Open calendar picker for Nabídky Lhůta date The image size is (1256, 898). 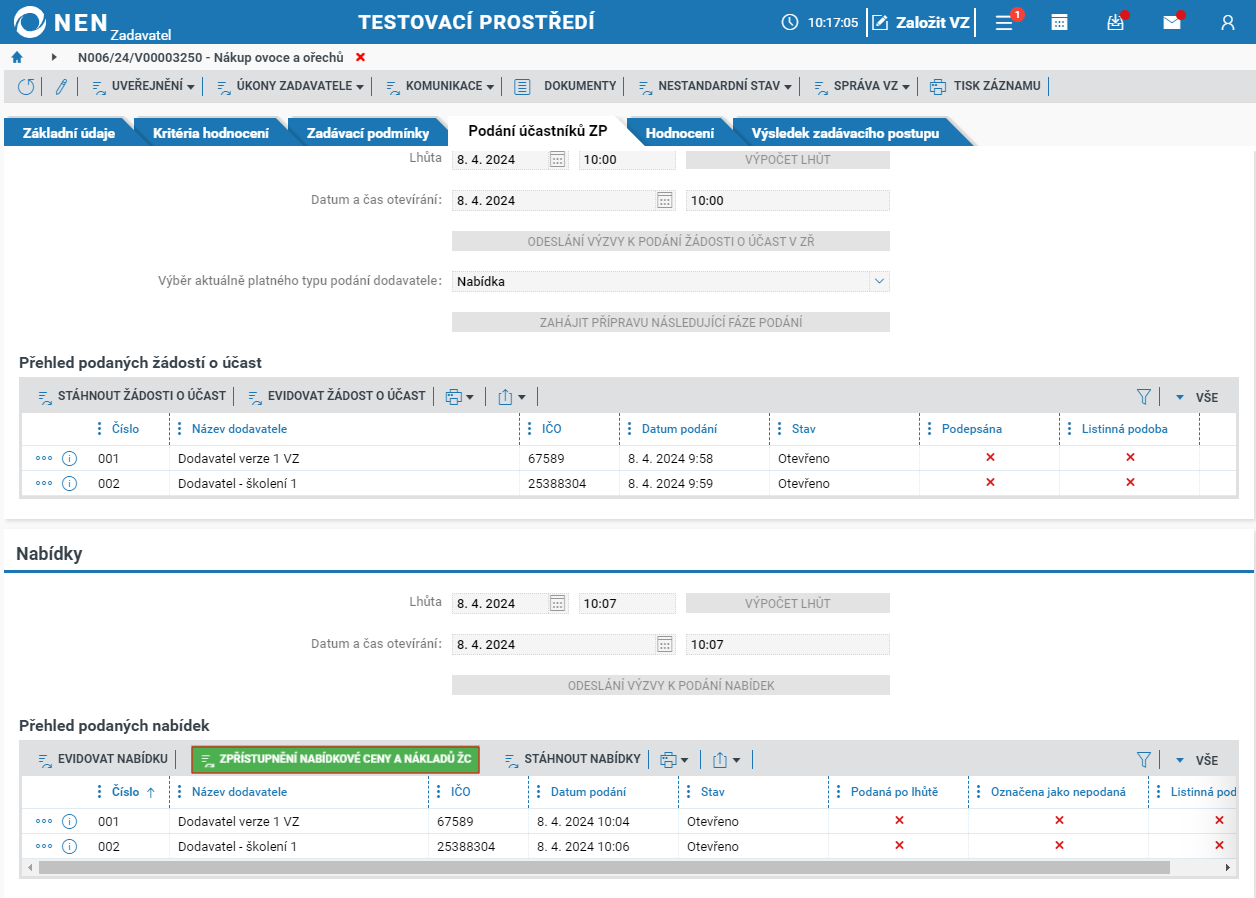click(x=558, y=603)
